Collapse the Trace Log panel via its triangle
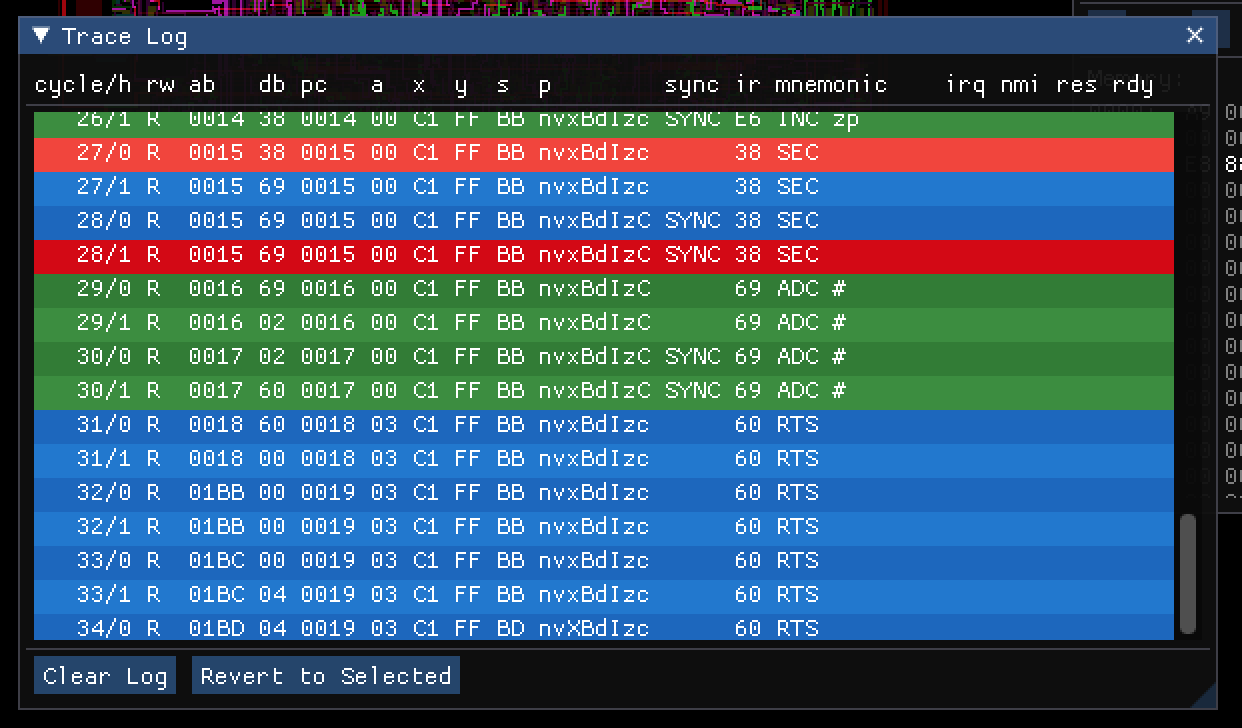Image resolution: width=1242 pixels, height=728 pixels. 40,33
